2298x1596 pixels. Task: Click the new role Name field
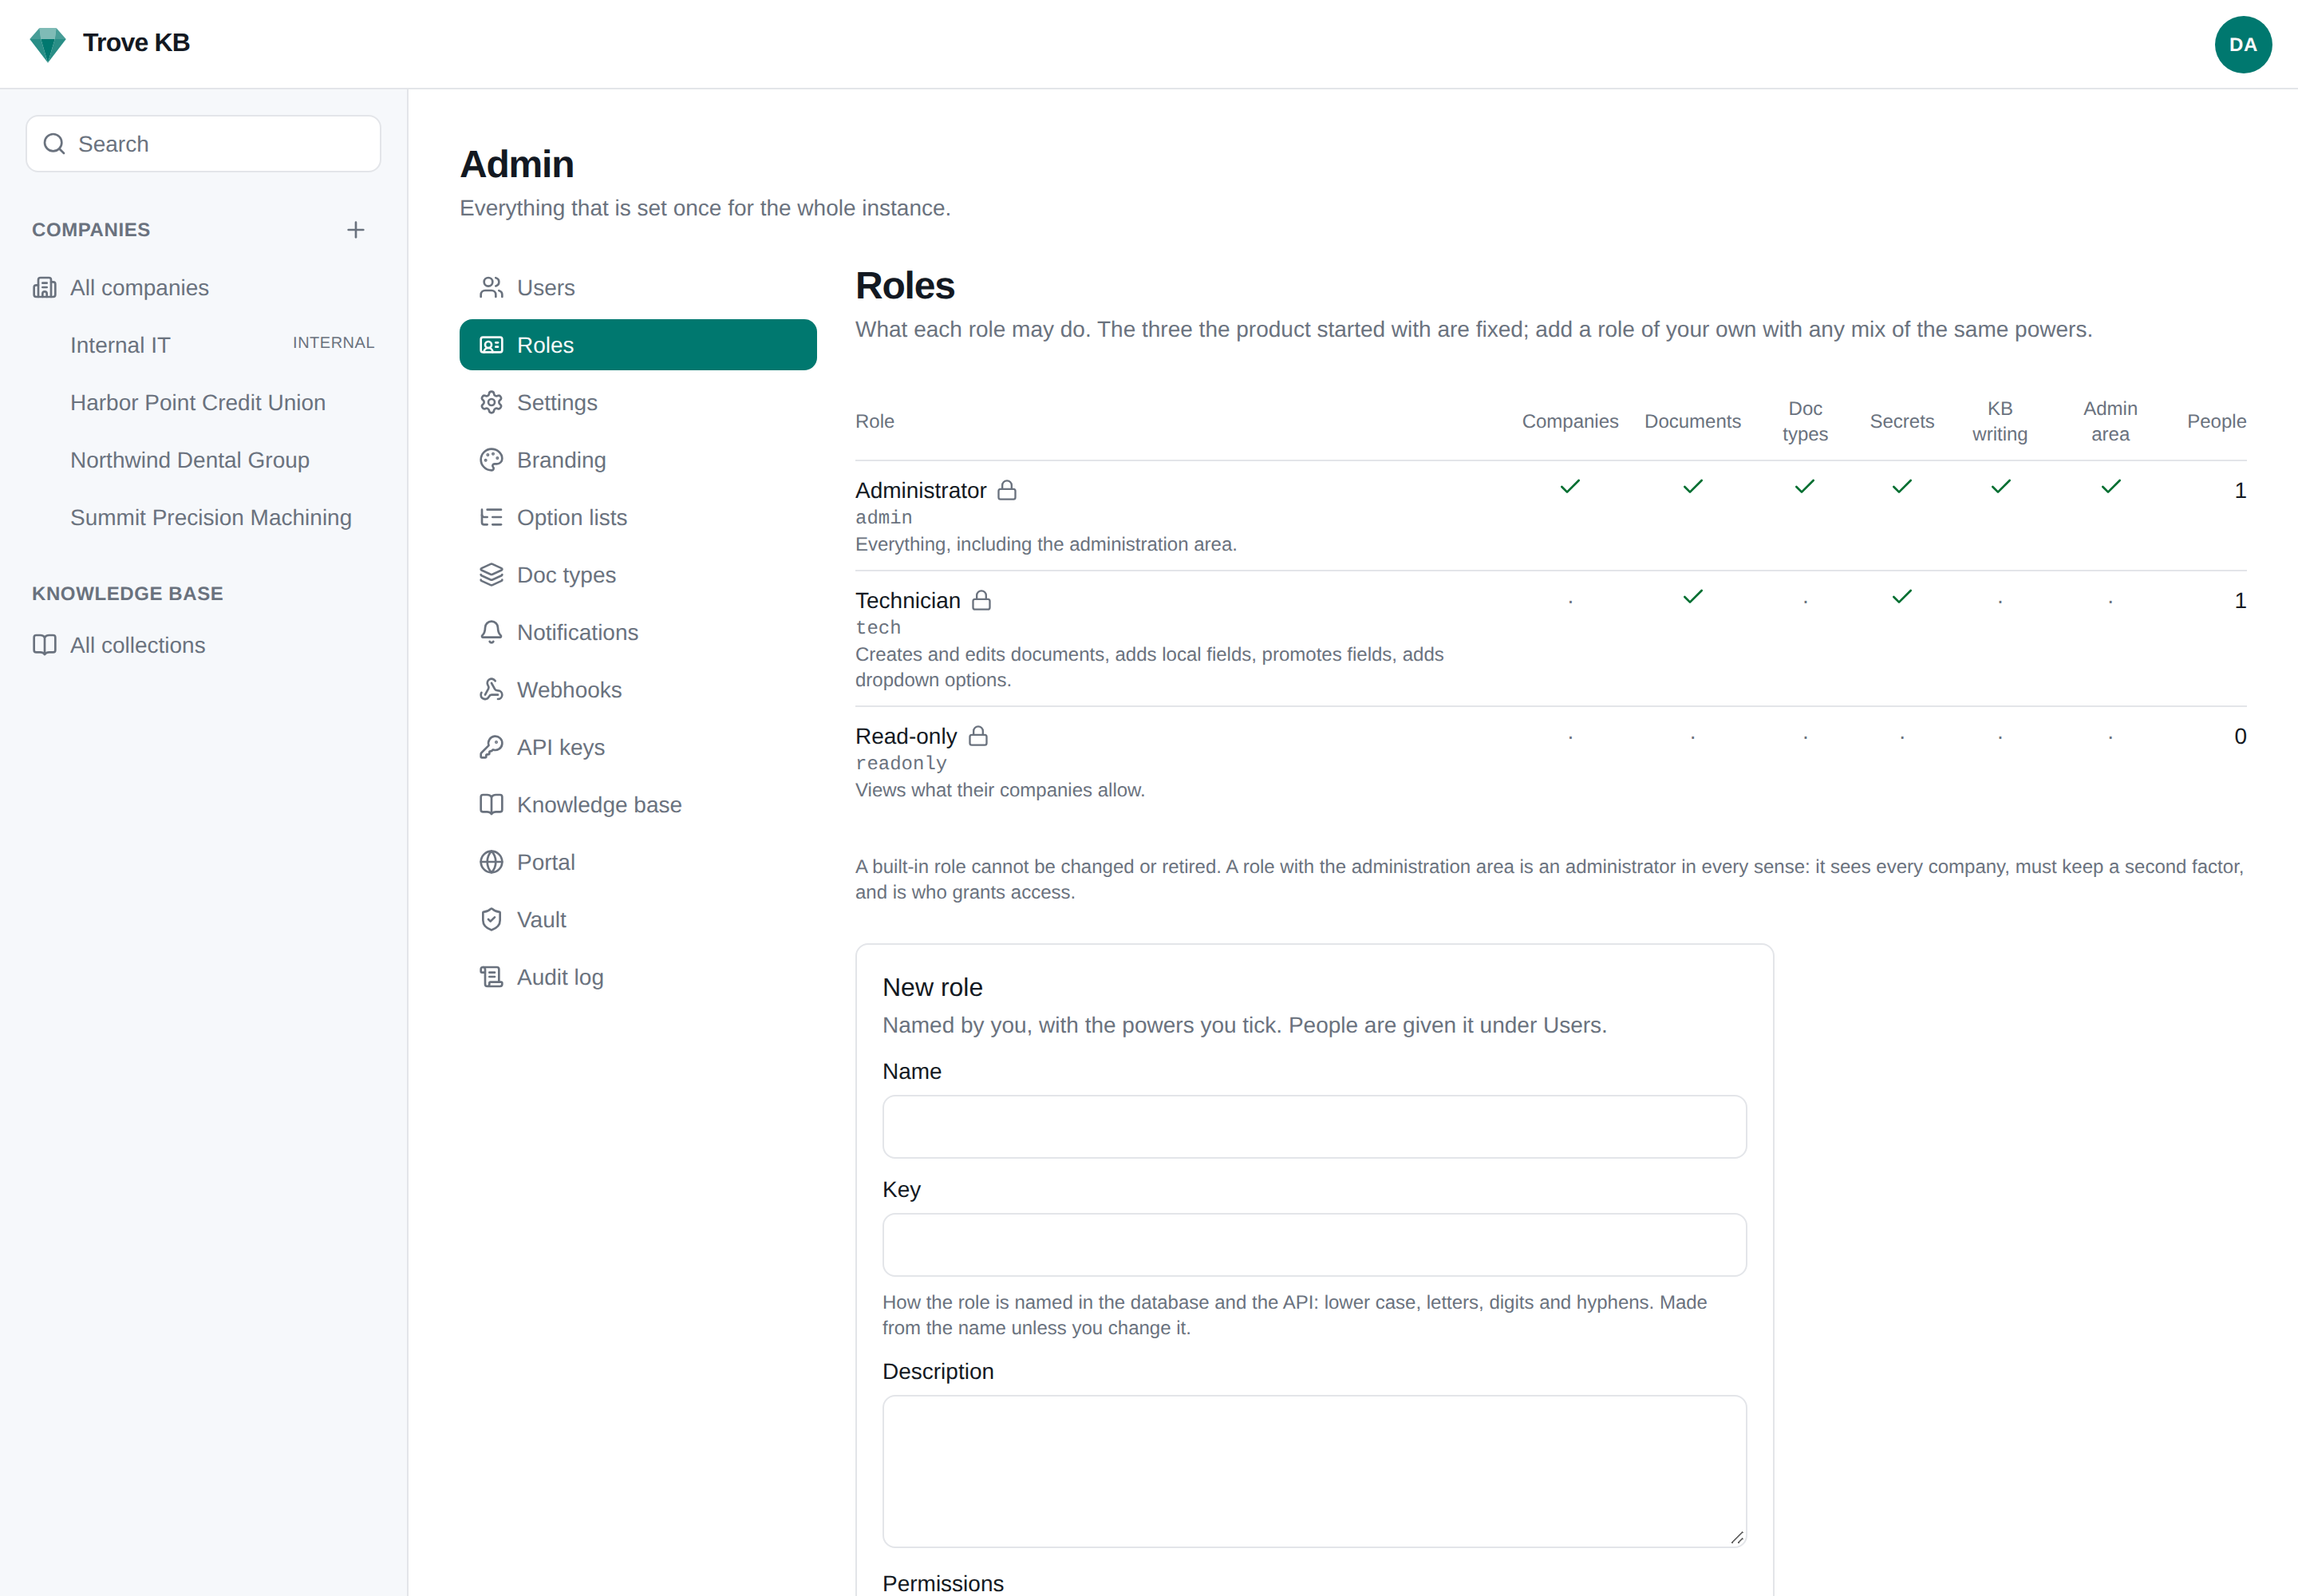pyautogui.click(x=1314, y=1127)
